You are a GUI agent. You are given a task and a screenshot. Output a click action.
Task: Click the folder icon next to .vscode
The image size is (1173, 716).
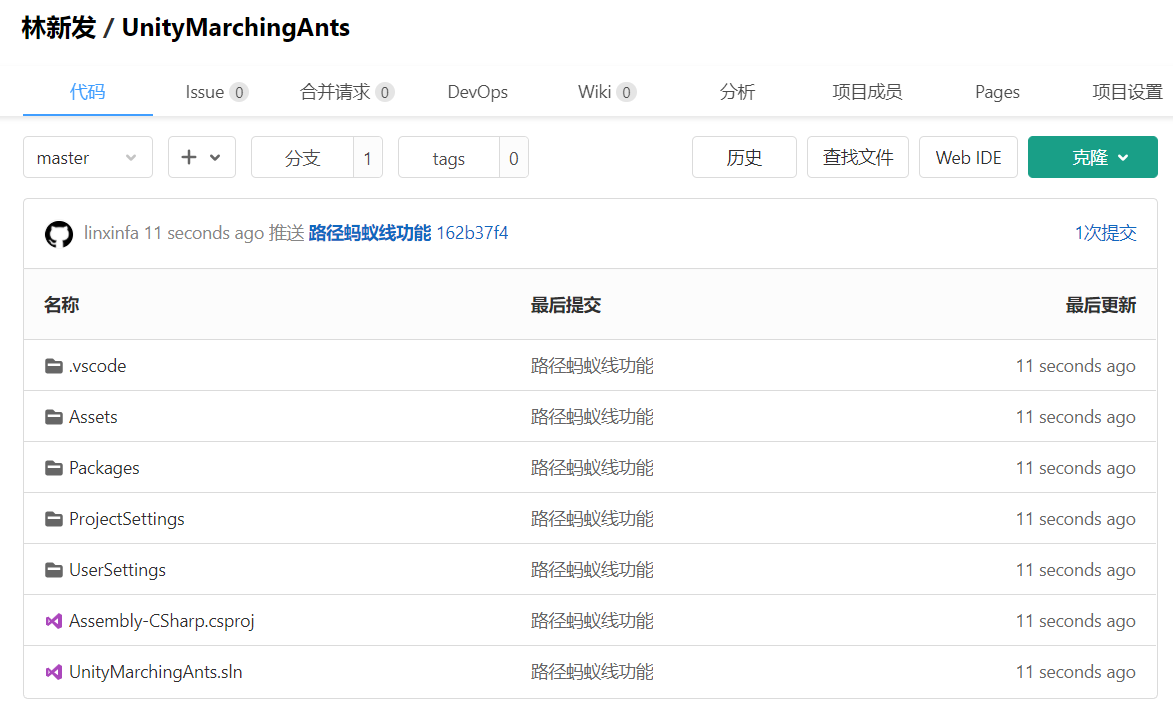[x=54, y=366]
